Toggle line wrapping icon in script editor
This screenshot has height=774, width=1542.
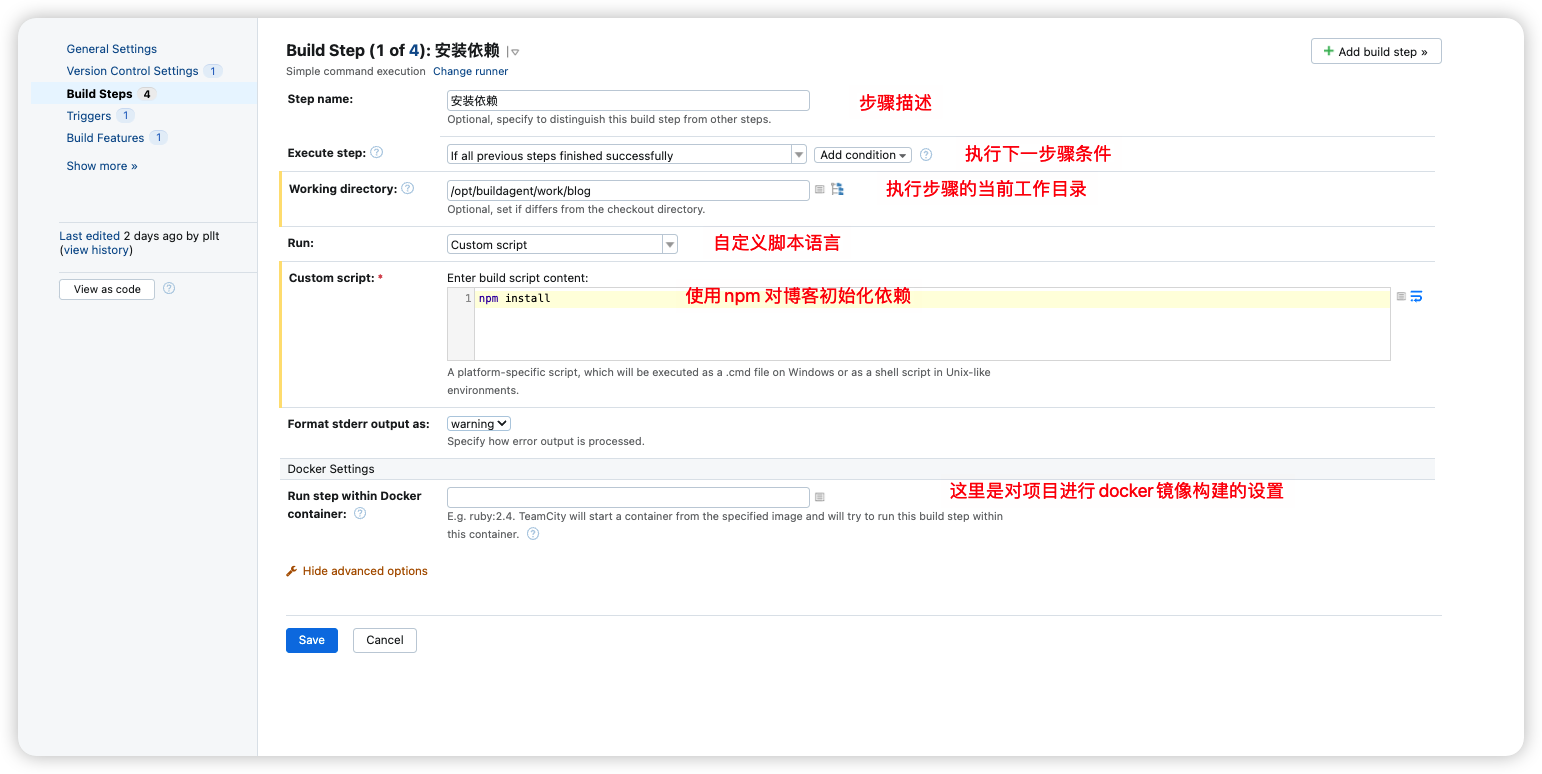point(1416,297)
